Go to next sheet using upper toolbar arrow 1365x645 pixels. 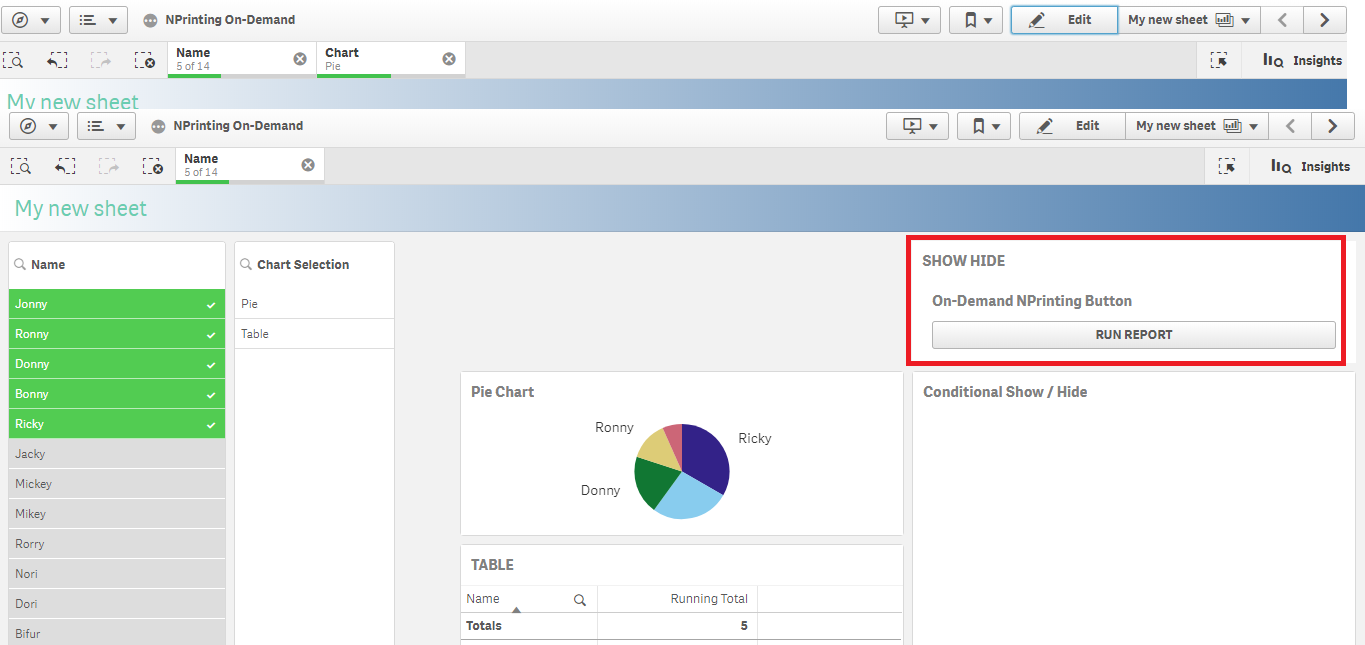[x=1324, y=20]
